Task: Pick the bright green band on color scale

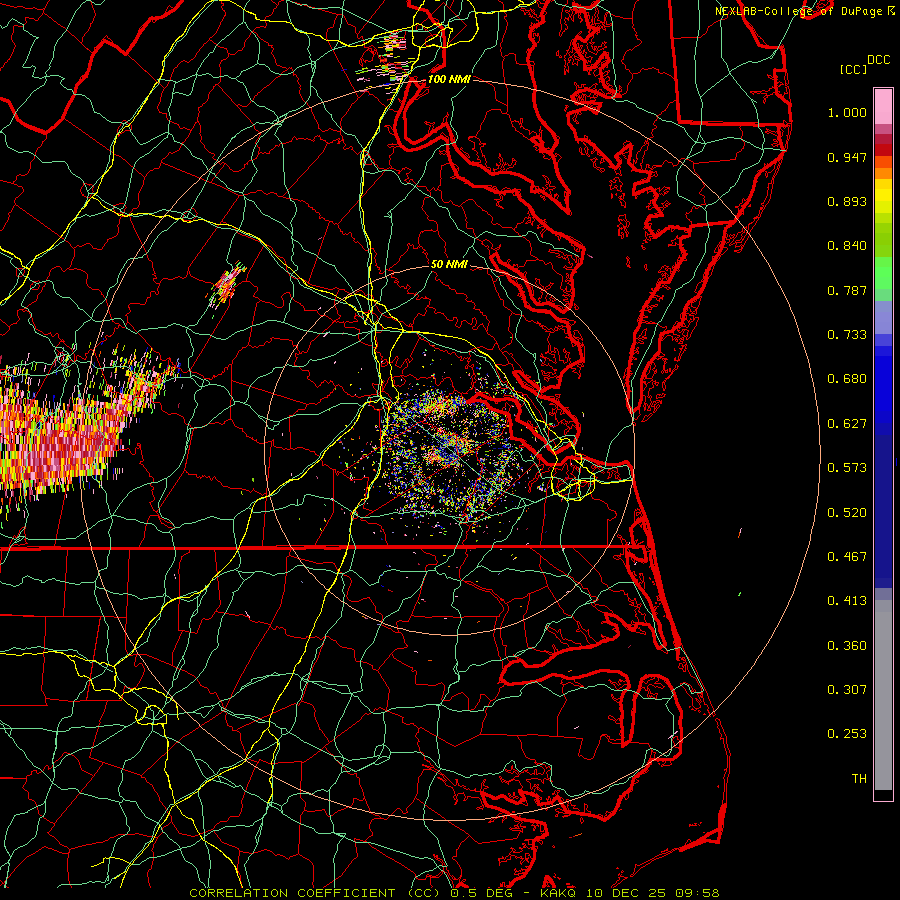Action: pos(883,274)
